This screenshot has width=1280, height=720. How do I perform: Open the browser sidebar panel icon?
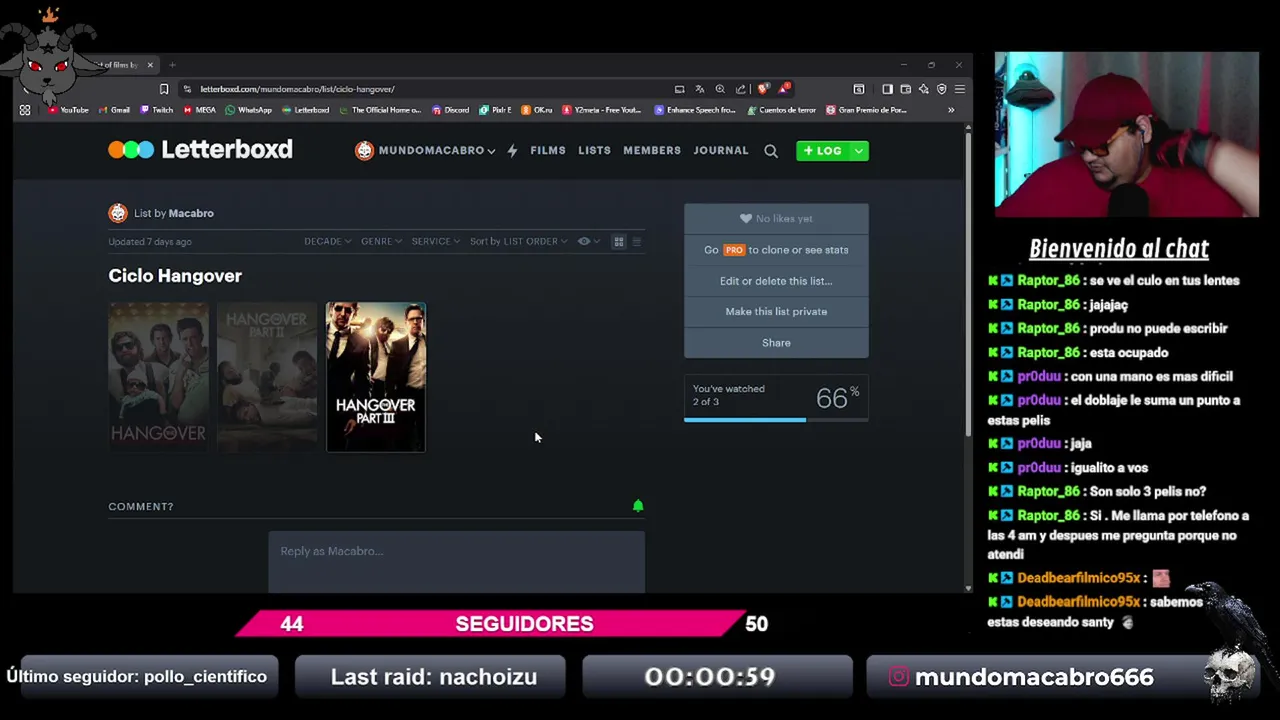click(x=887, y=89)
